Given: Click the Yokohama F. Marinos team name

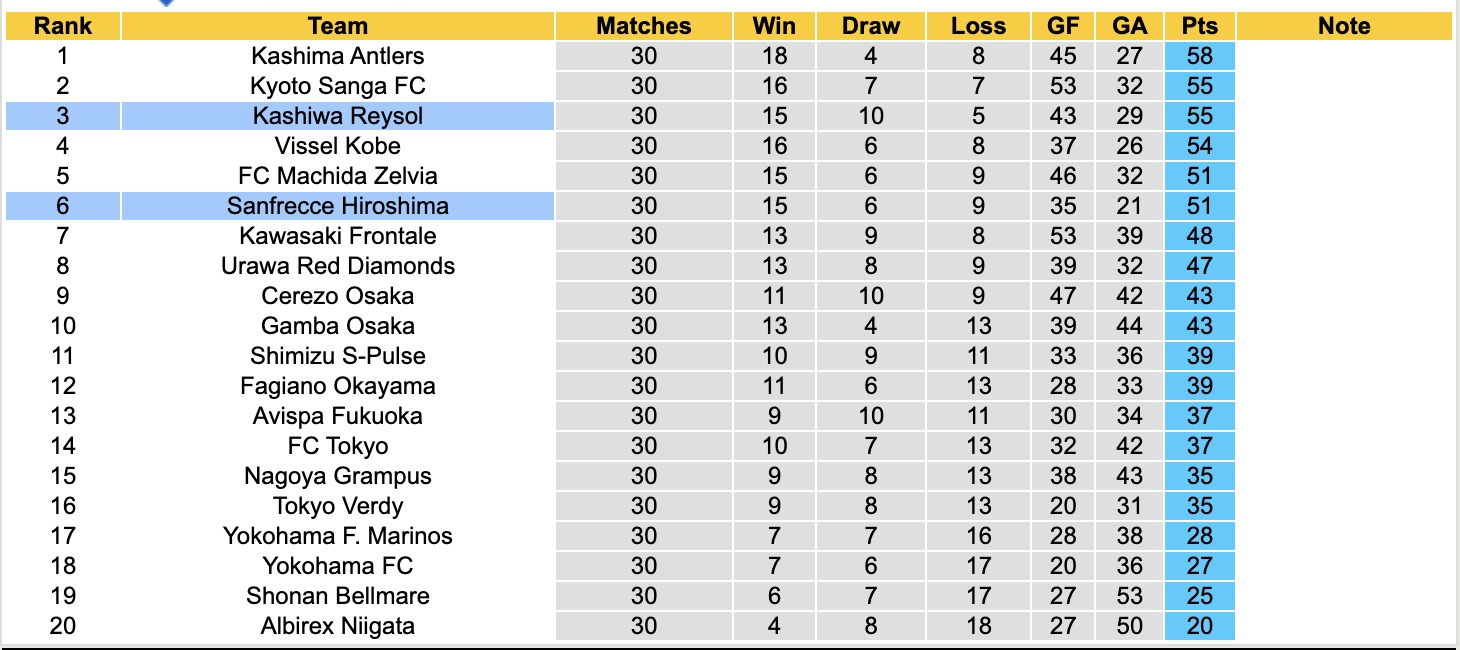Looking at the screenshot, I should tap(338, 536).
